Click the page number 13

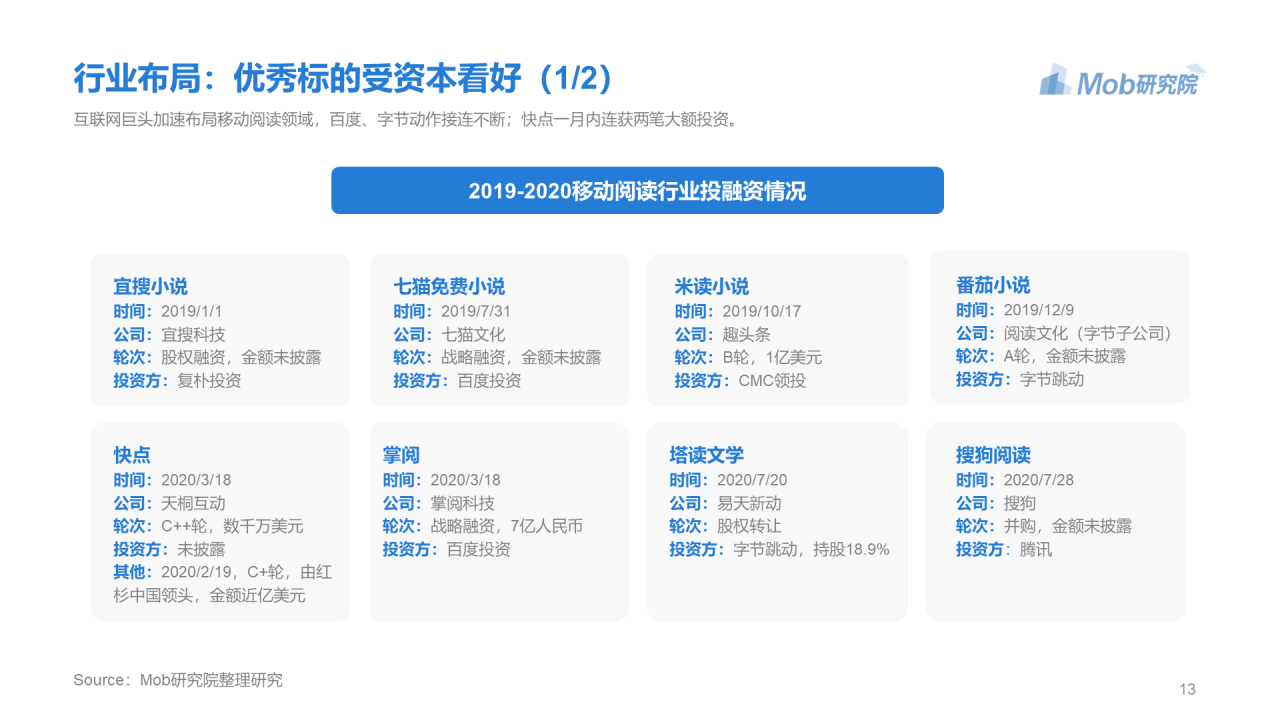click(1187, 689)
